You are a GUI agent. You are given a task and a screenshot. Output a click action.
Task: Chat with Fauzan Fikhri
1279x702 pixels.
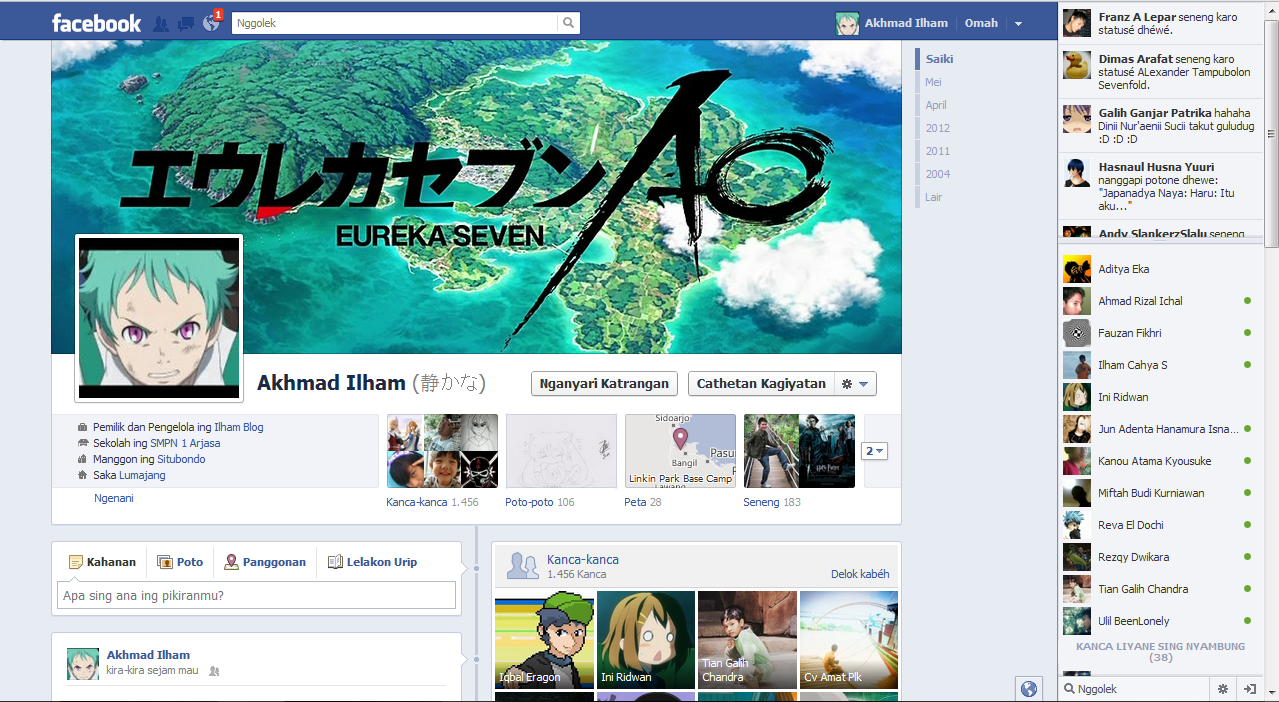coord(1160,333)
